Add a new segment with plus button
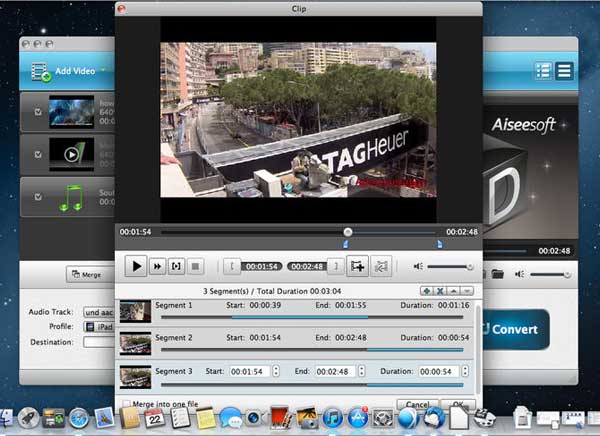This screenshot has height=436, width=600. coord(427,291)
